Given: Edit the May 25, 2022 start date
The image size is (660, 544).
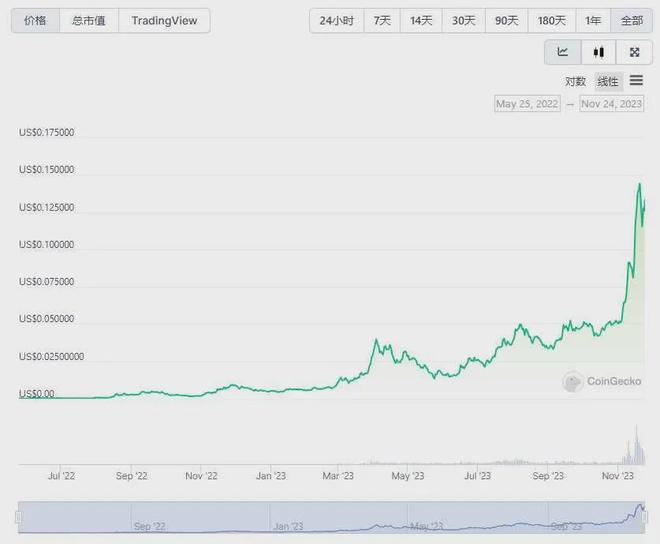Looking at the screenshot, I should pyautogui.click(x=527, y=104).
